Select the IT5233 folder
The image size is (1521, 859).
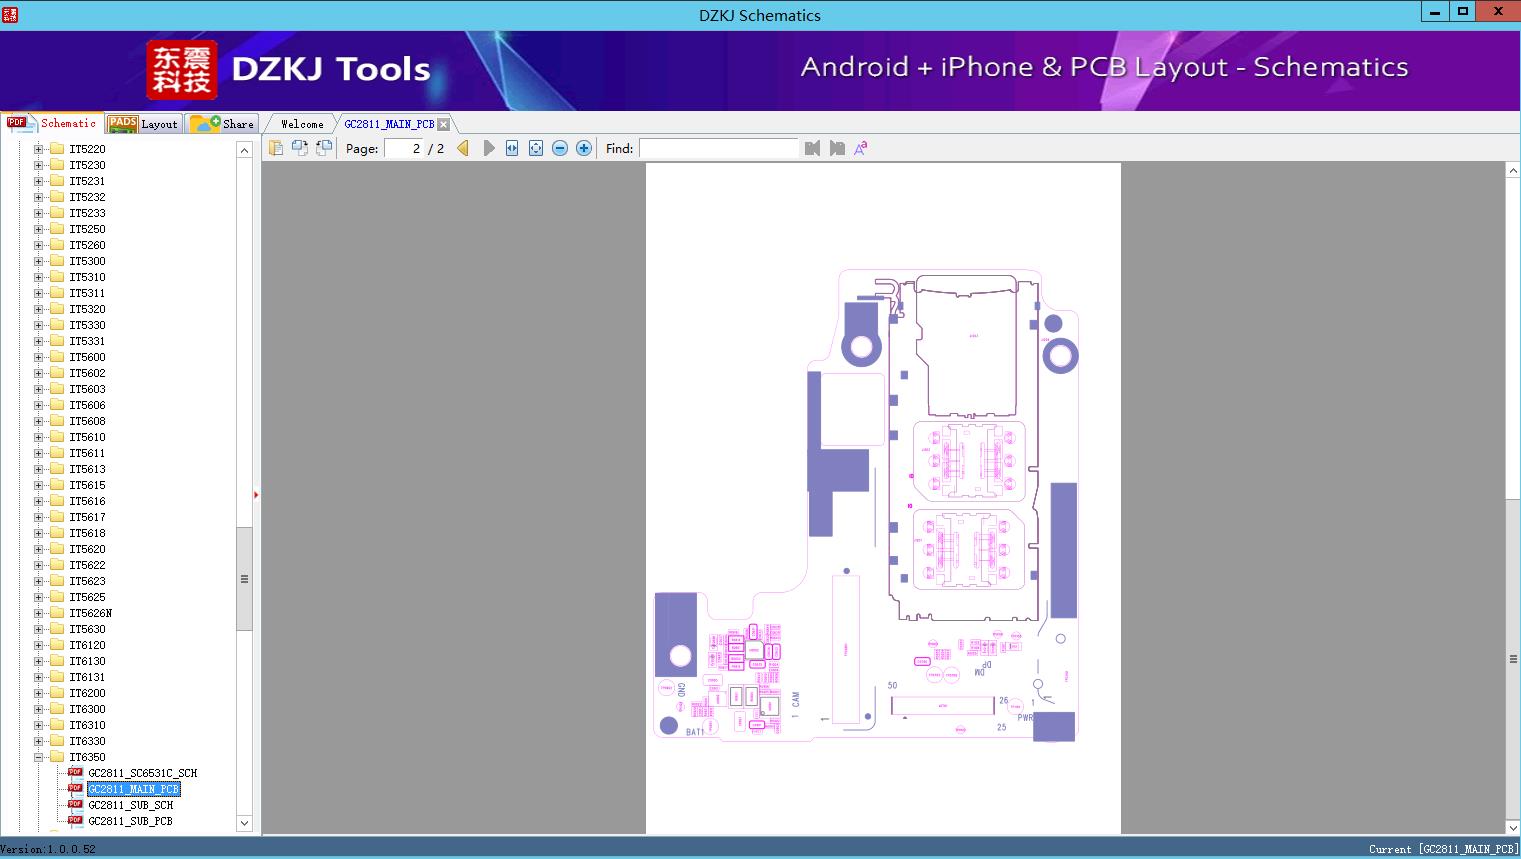tap(87, 213)
